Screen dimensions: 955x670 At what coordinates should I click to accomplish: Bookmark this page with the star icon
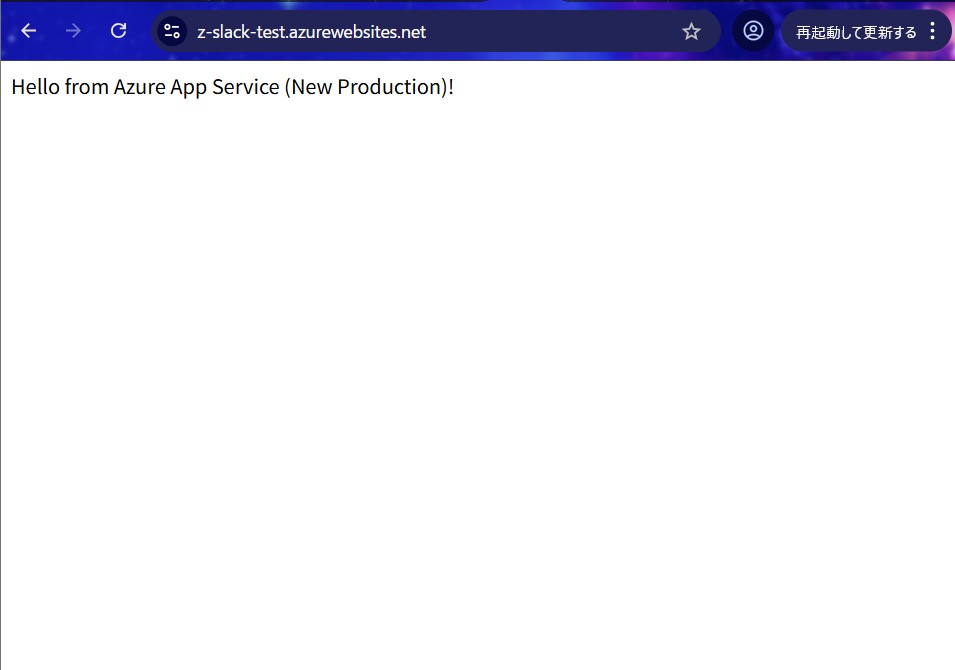tap(691, 31)
